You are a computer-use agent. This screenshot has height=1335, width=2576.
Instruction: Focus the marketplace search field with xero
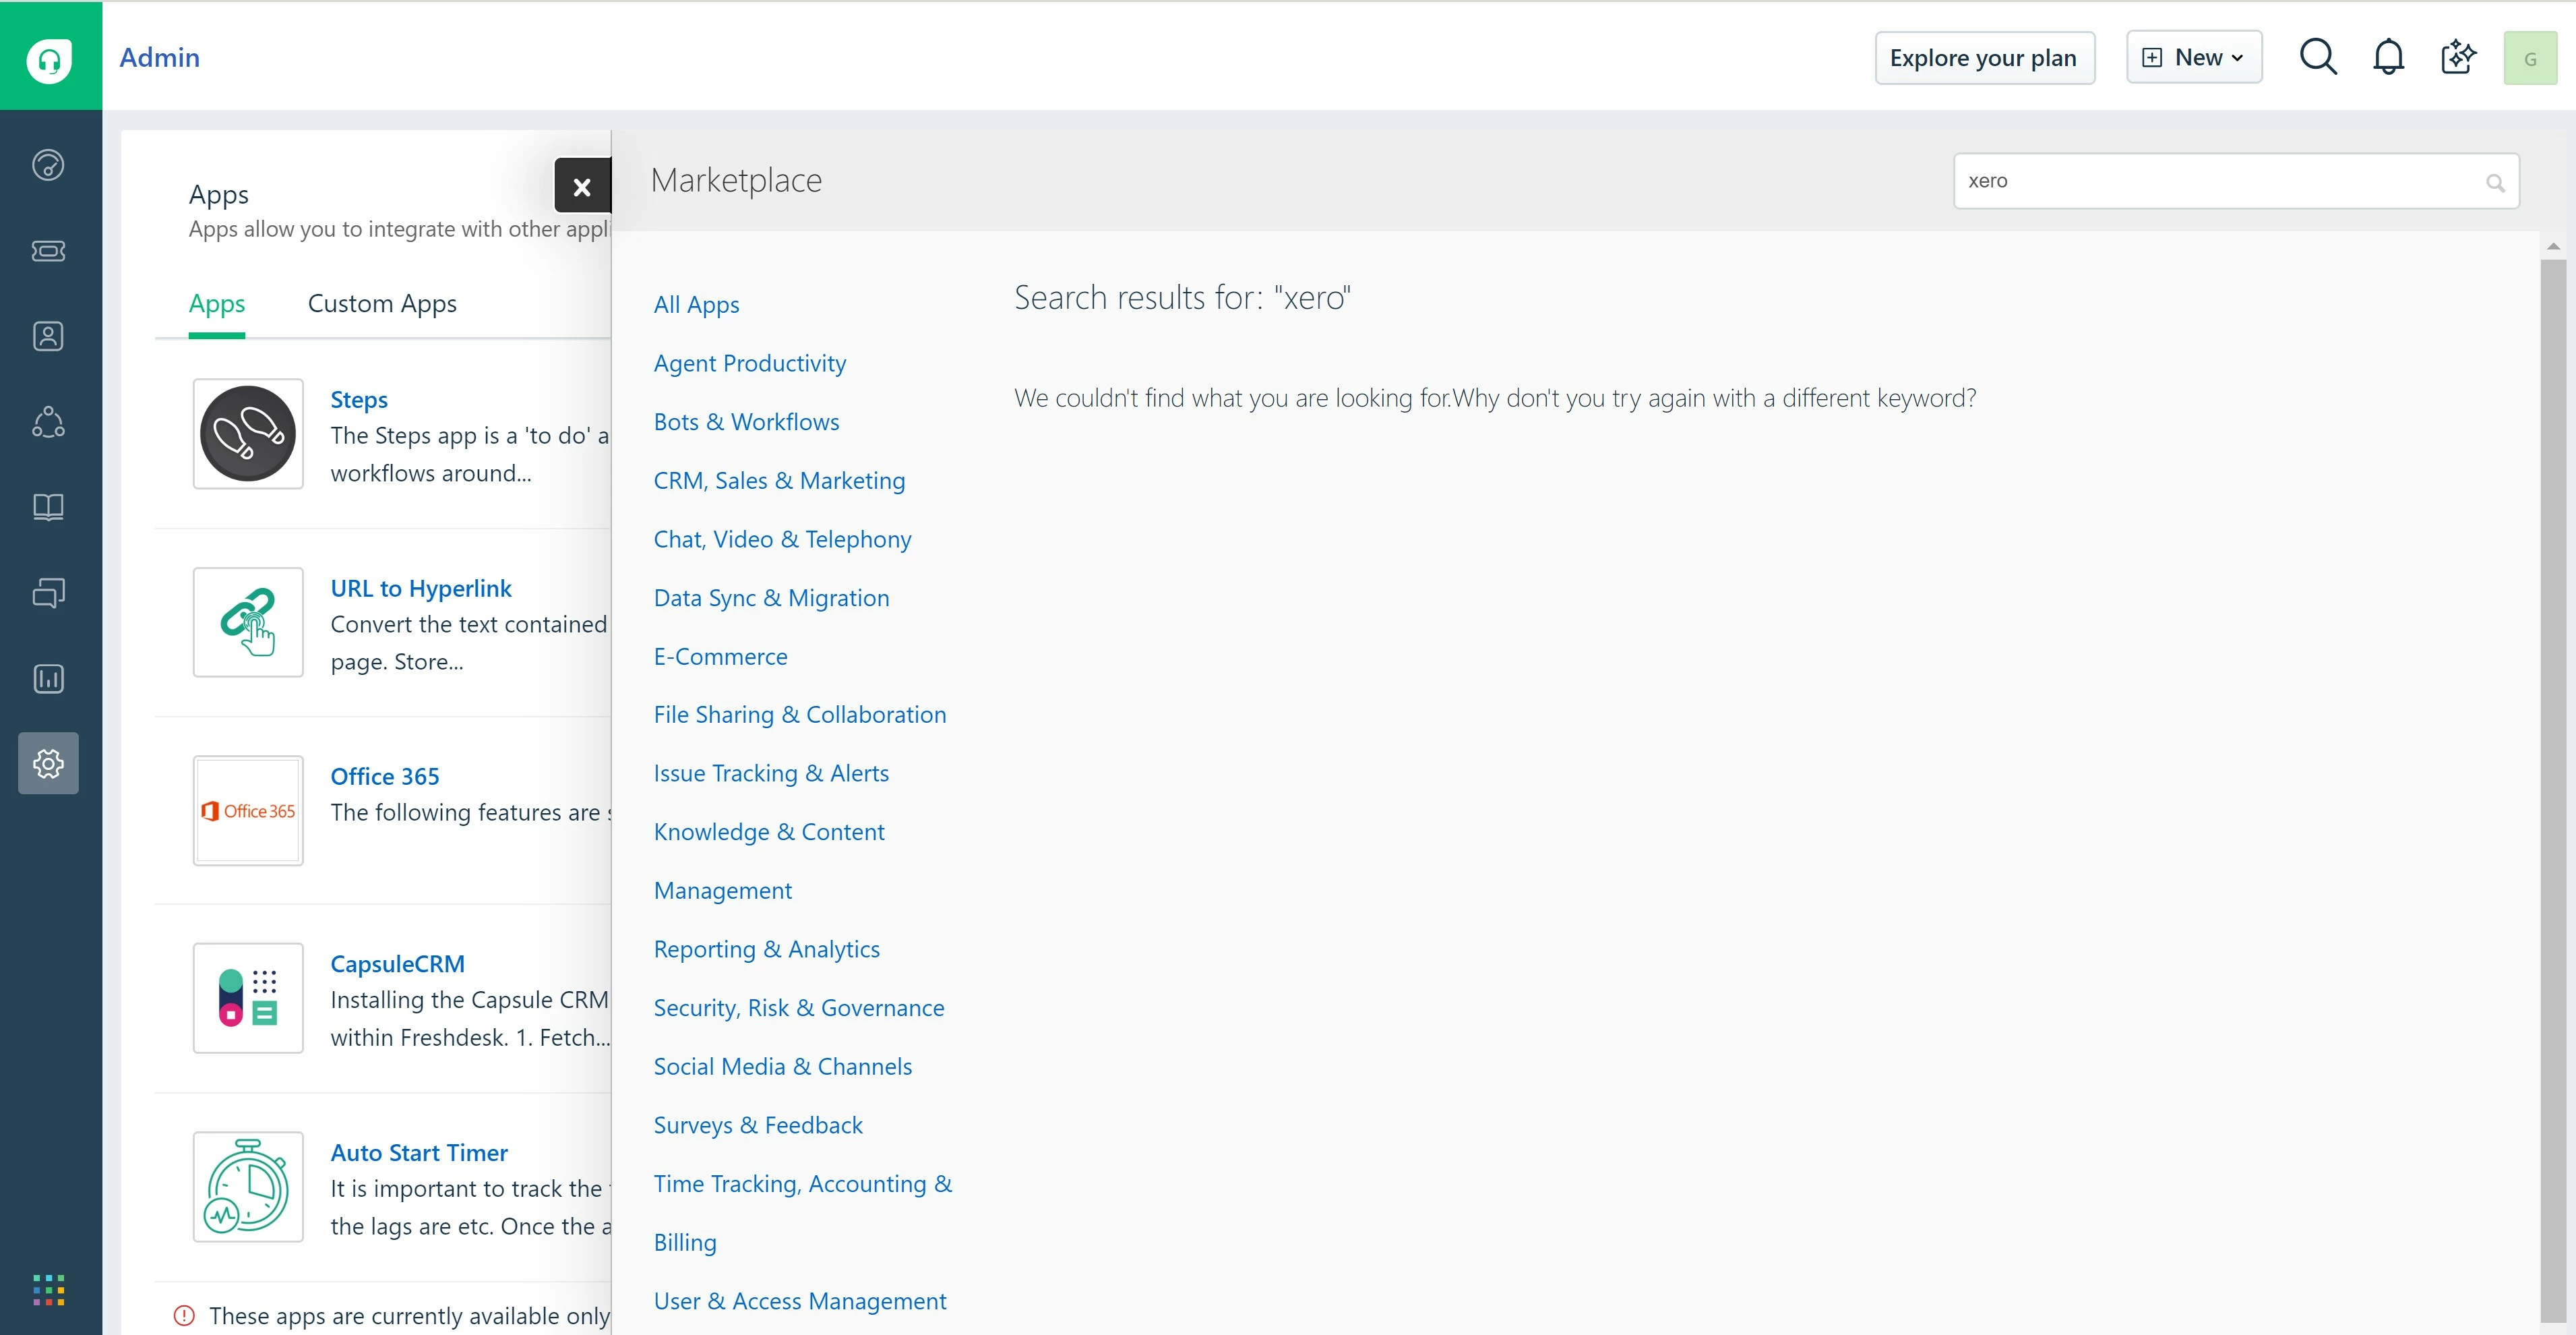(x=2236, y=181)
